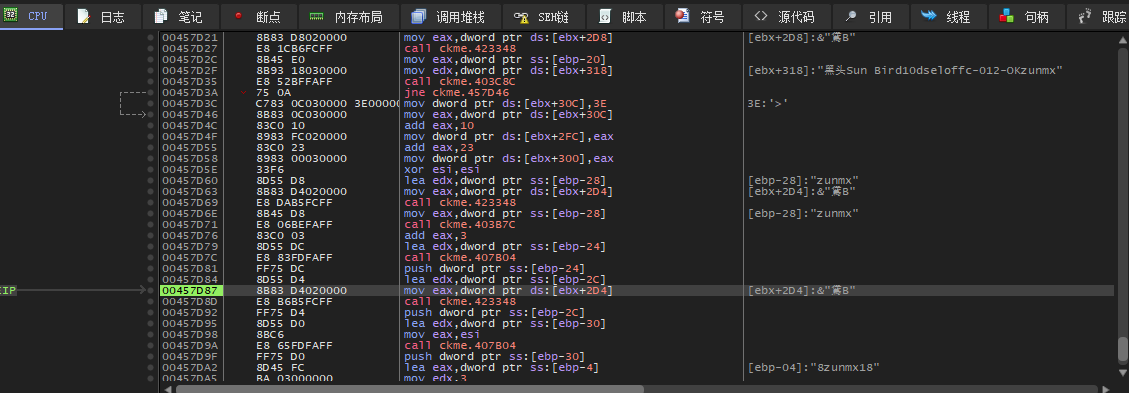Toggle breakpoint dot beside address 00457D8D
The width and height of the screenshot is (1129, 393).
pyautogui.click(x=150, y=301)
